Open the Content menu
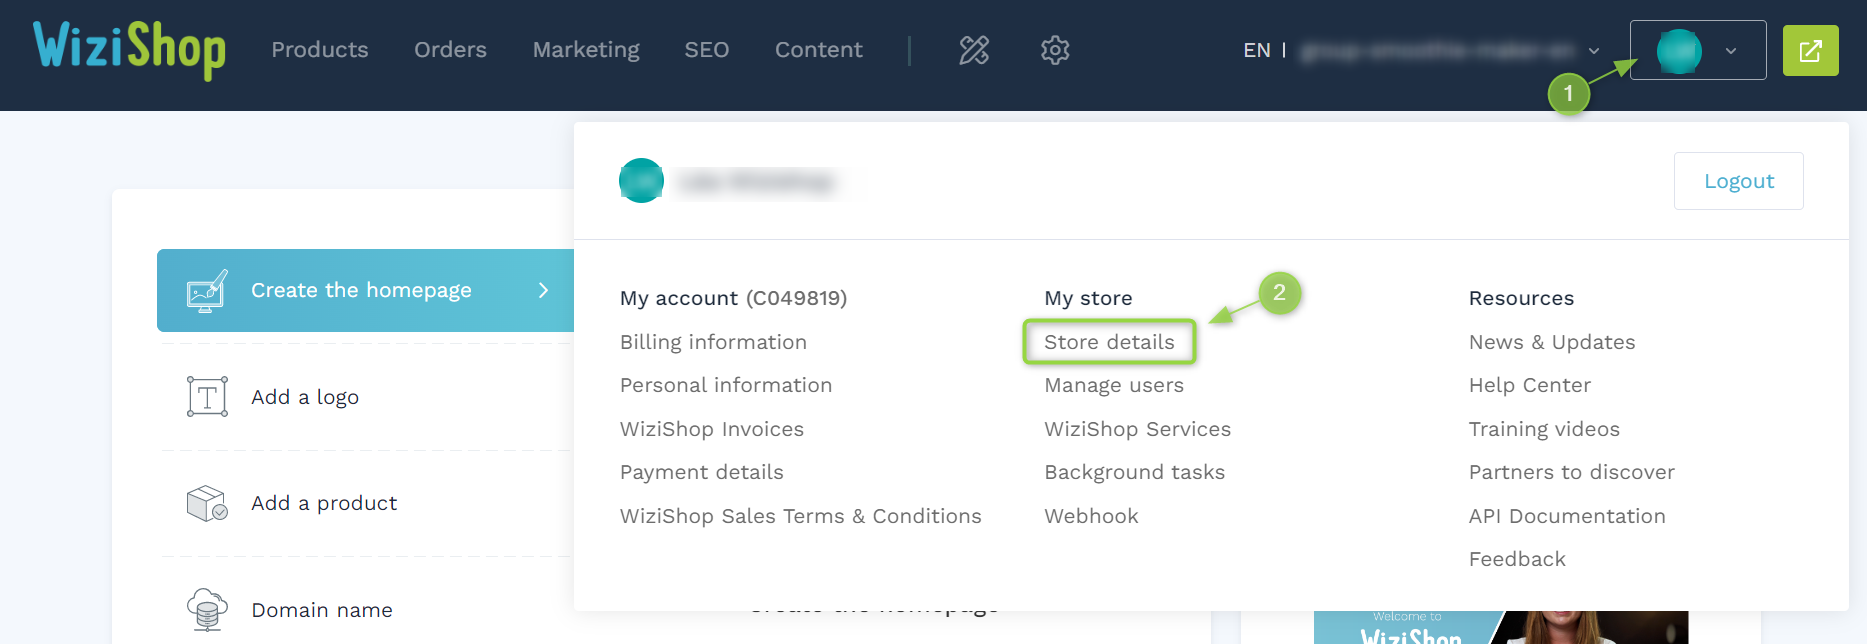 coord(819,50)
